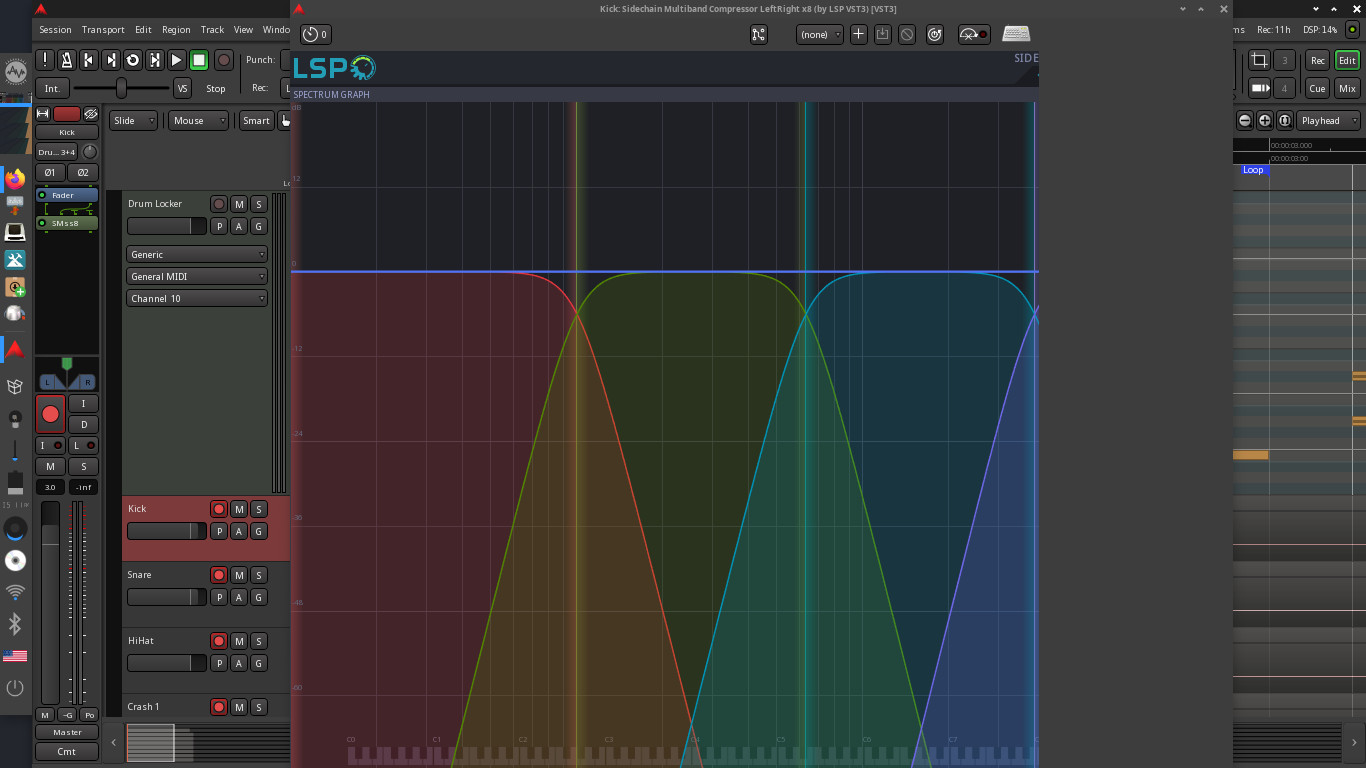Add new plugin preset with plus icon
This screenshot has width=1366, height=768.
[858, 34]
